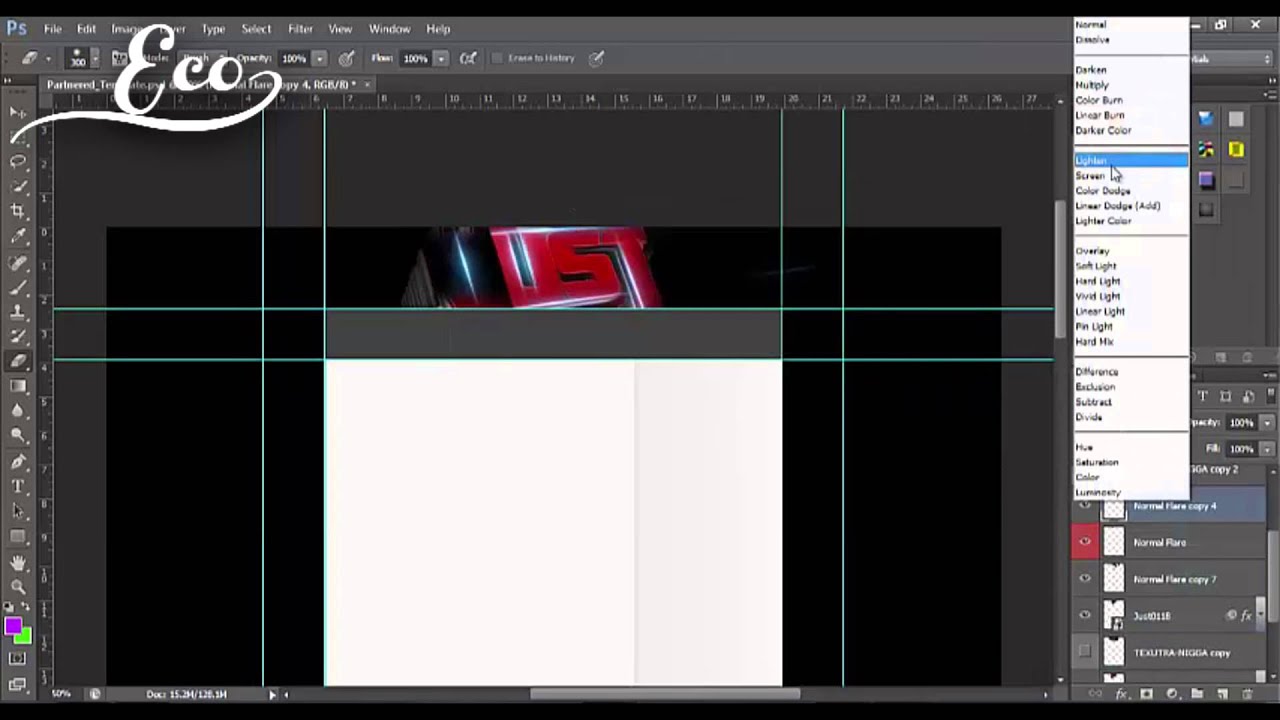Image resolution: width=1280 pixels, height=720 pixels.
Task: Click the link layers icon
Action: point(1096,694)
